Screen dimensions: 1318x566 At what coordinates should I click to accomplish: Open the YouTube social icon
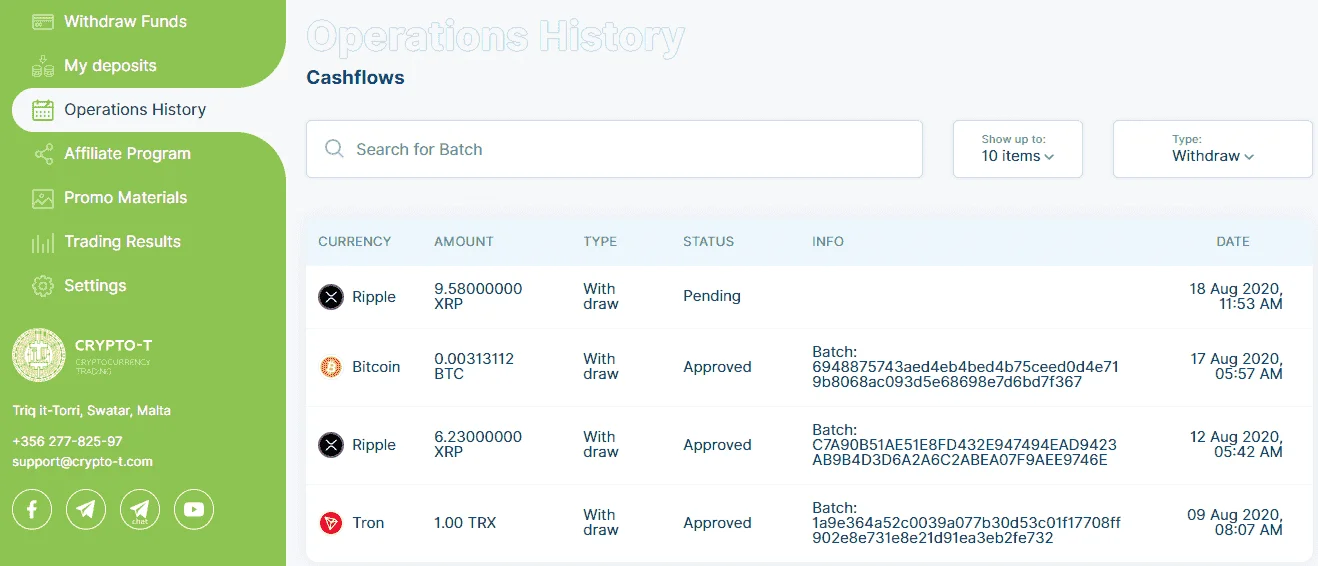[194, 510]
